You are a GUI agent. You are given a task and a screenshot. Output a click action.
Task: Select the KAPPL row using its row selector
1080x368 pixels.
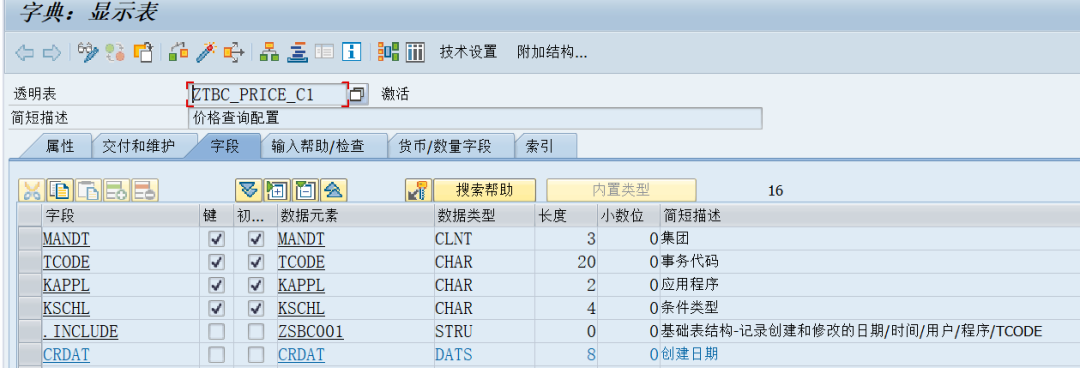click(x=30, y=285)
